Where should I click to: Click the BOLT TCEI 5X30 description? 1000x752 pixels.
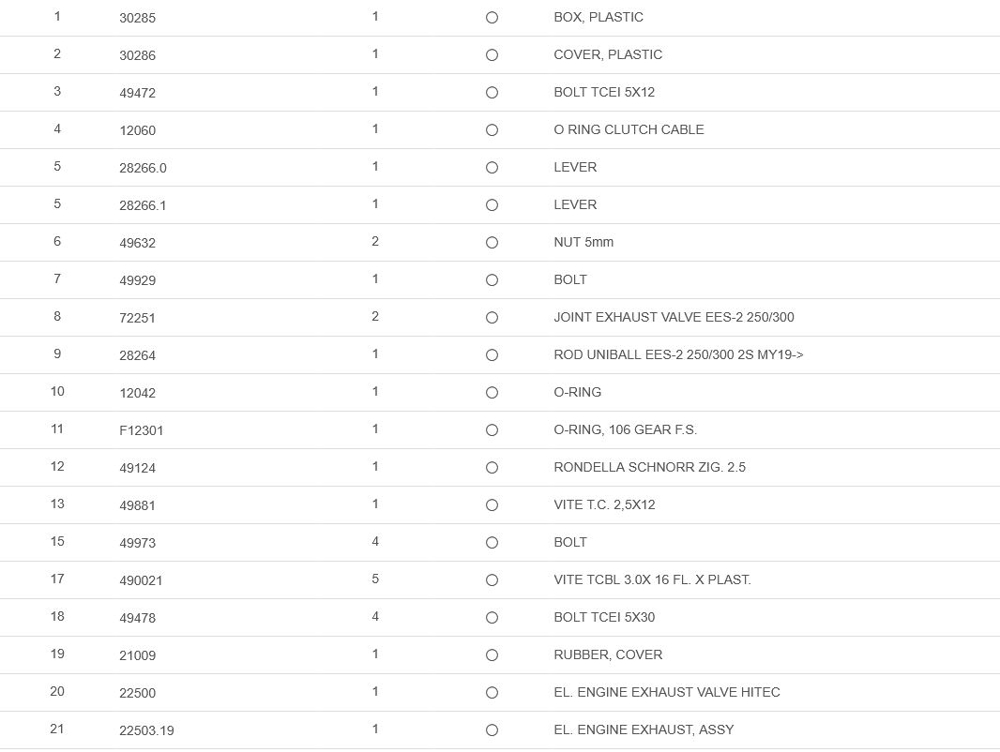[x=604, y=617]
